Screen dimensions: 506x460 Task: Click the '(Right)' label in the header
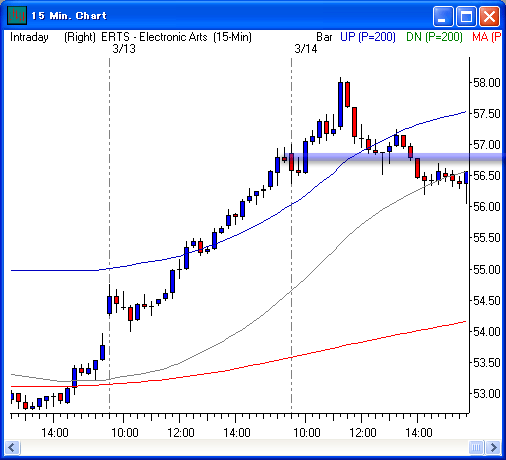point(80,37)
